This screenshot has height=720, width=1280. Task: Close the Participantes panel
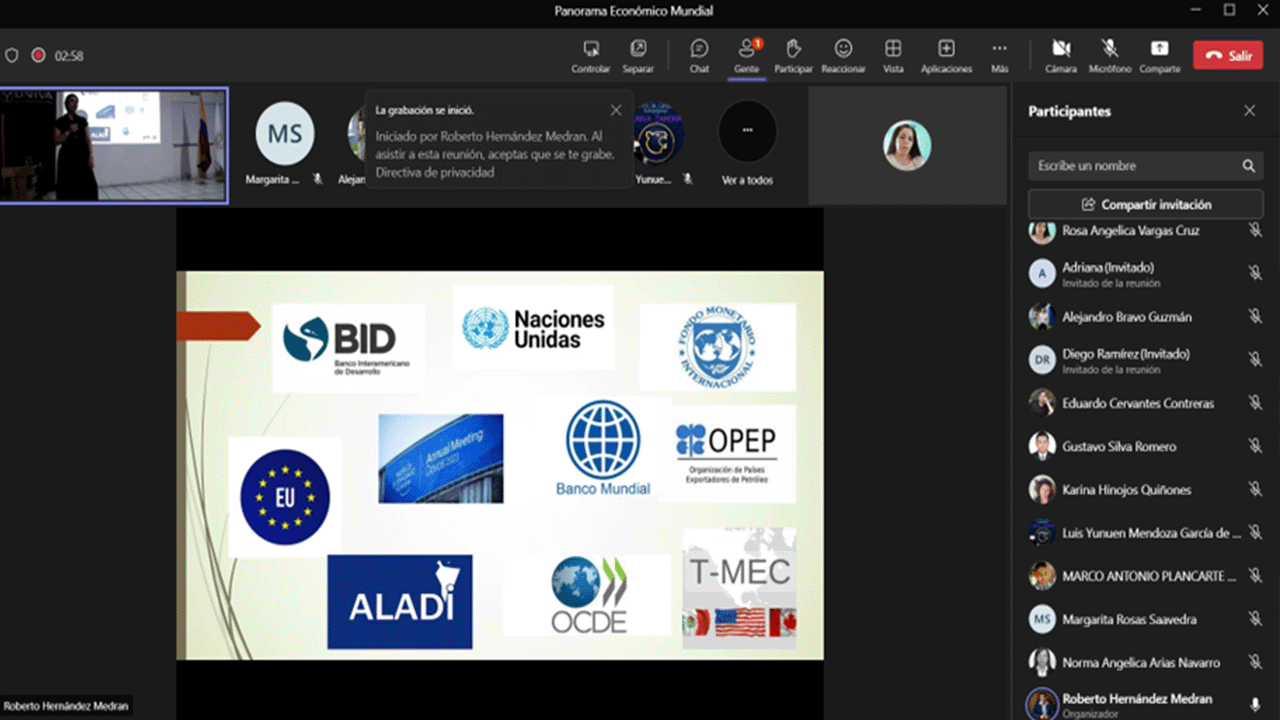1249,111
